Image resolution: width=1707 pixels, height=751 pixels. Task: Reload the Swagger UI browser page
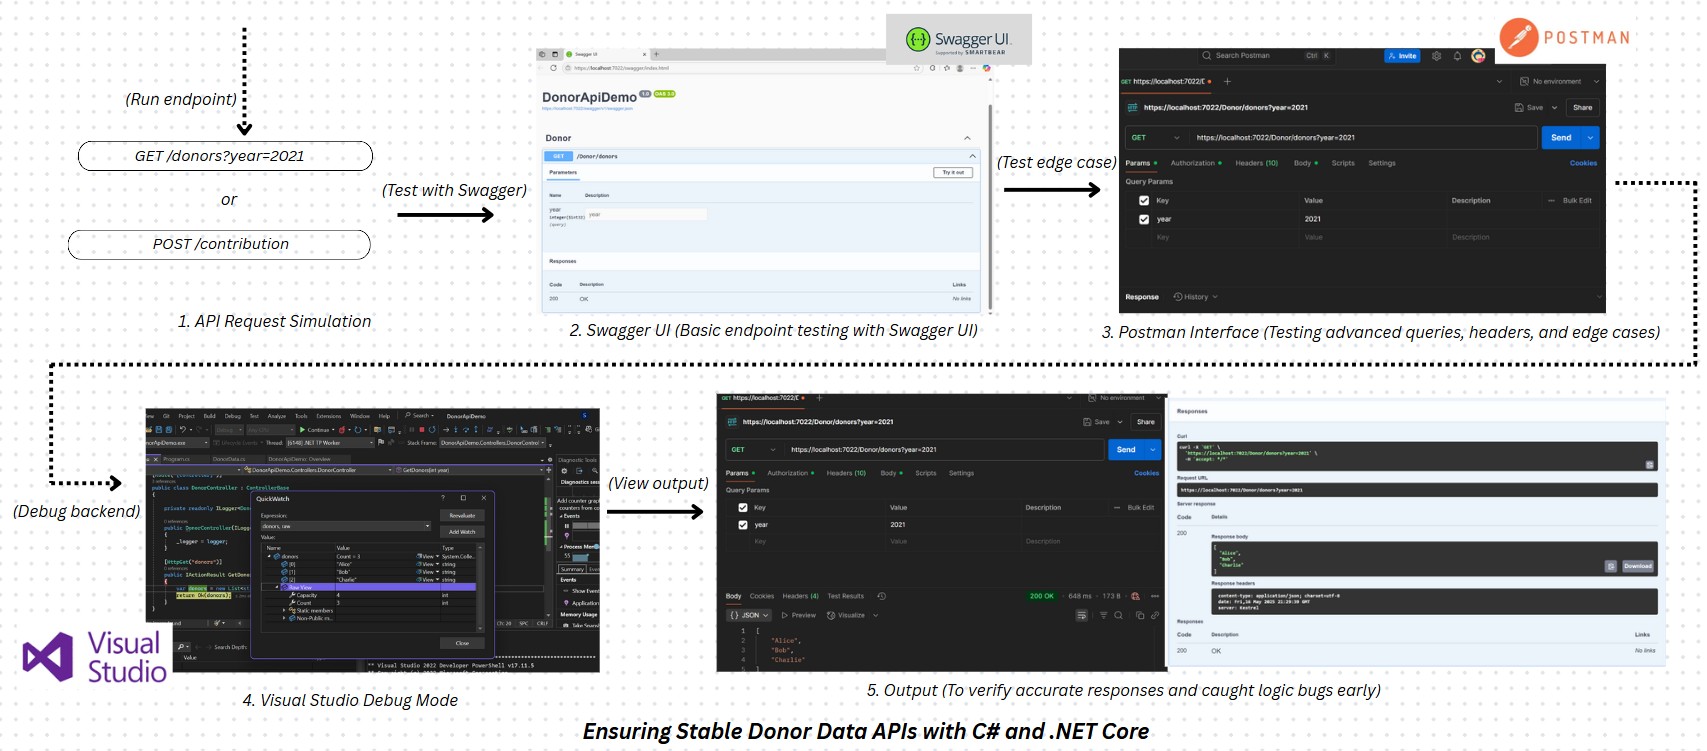tap(553, 68)
